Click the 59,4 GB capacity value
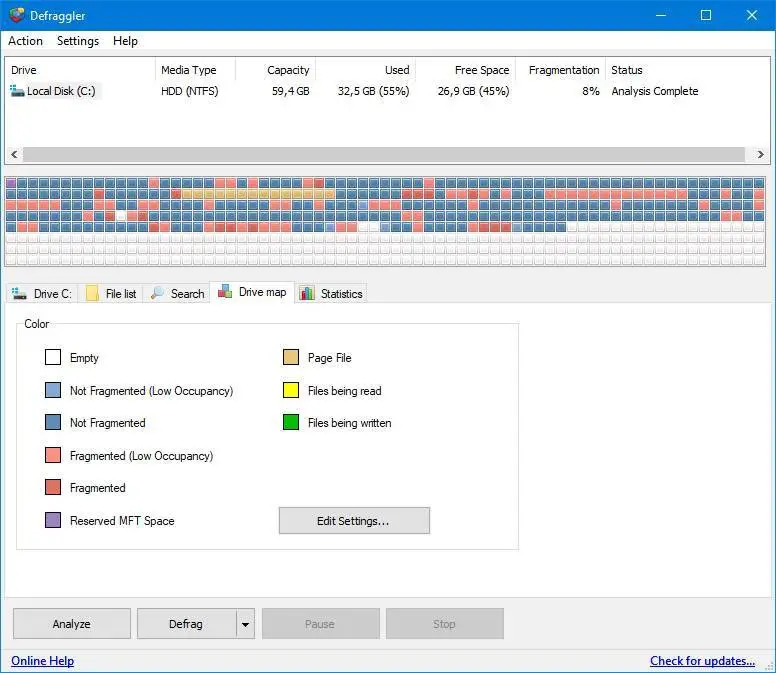The width and height of the screenshot is (776, 673). 291,91
